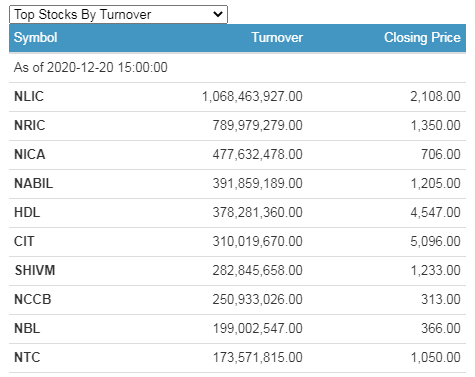The height and width of the screenshot is (377, 475).
Task: Open the HDL symbol link
Action: point(27,212)
